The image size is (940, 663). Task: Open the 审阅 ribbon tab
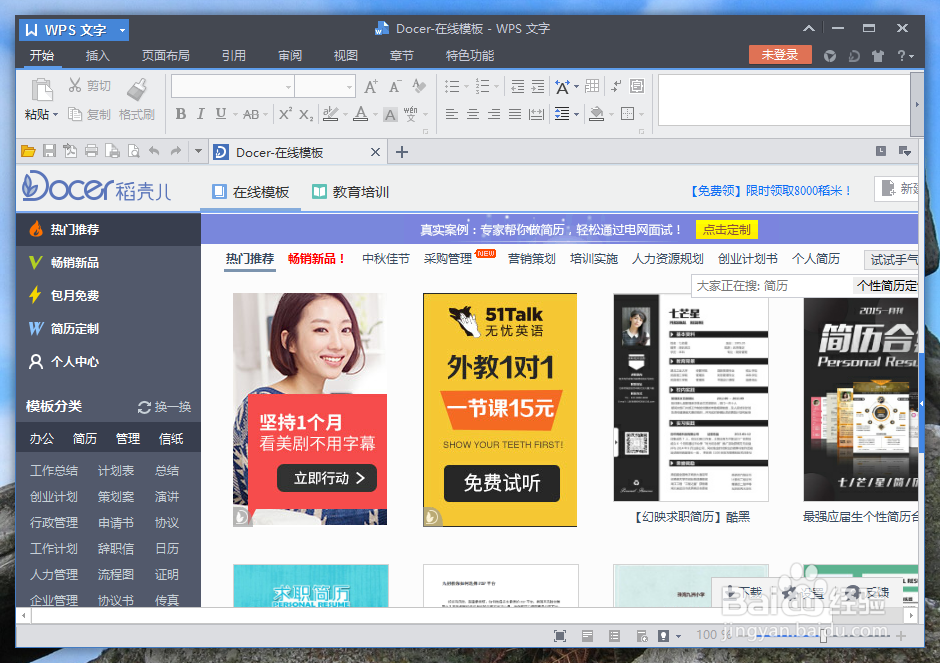click(290, 56)
